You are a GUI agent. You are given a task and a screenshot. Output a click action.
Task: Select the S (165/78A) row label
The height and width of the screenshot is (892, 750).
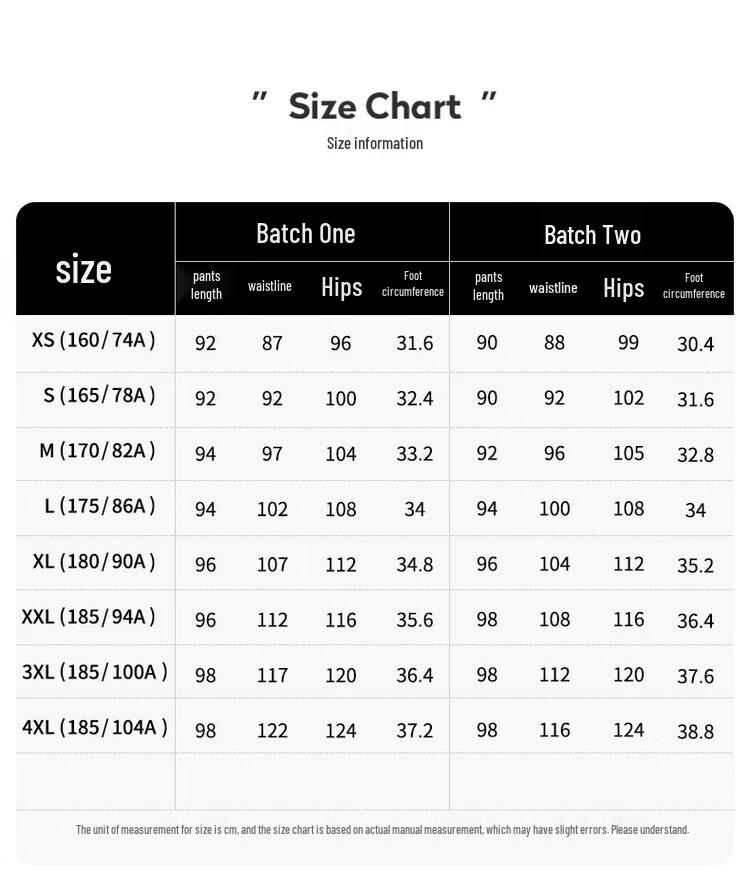pyautogui.click(x=100, y=395)
